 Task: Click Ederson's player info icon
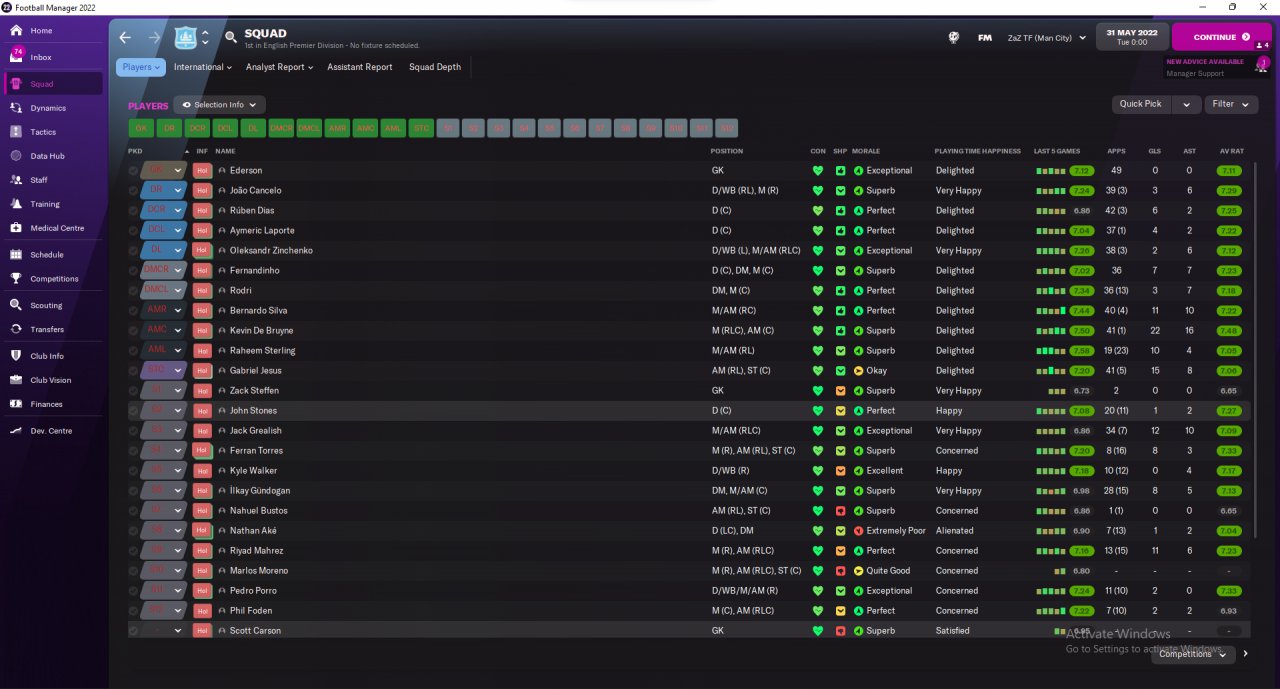coord(222,171)
